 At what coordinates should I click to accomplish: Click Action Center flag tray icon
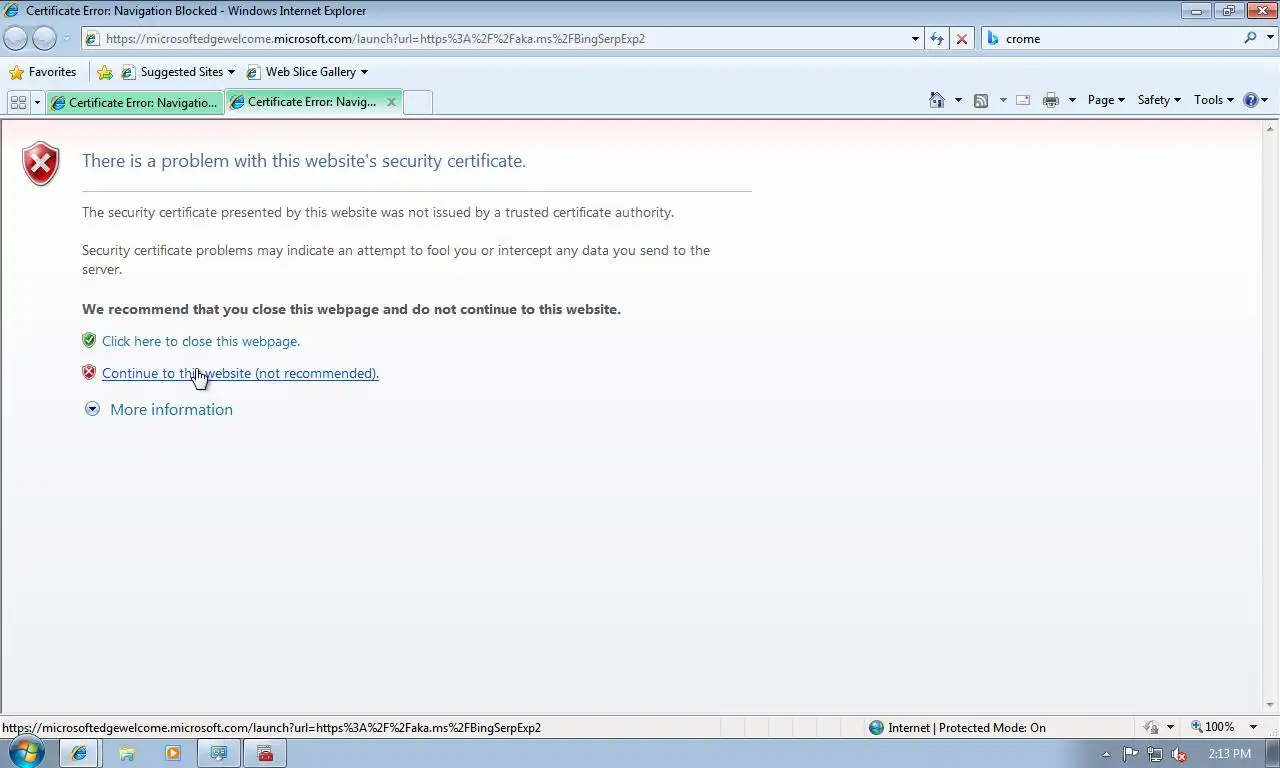point(1130,754)
